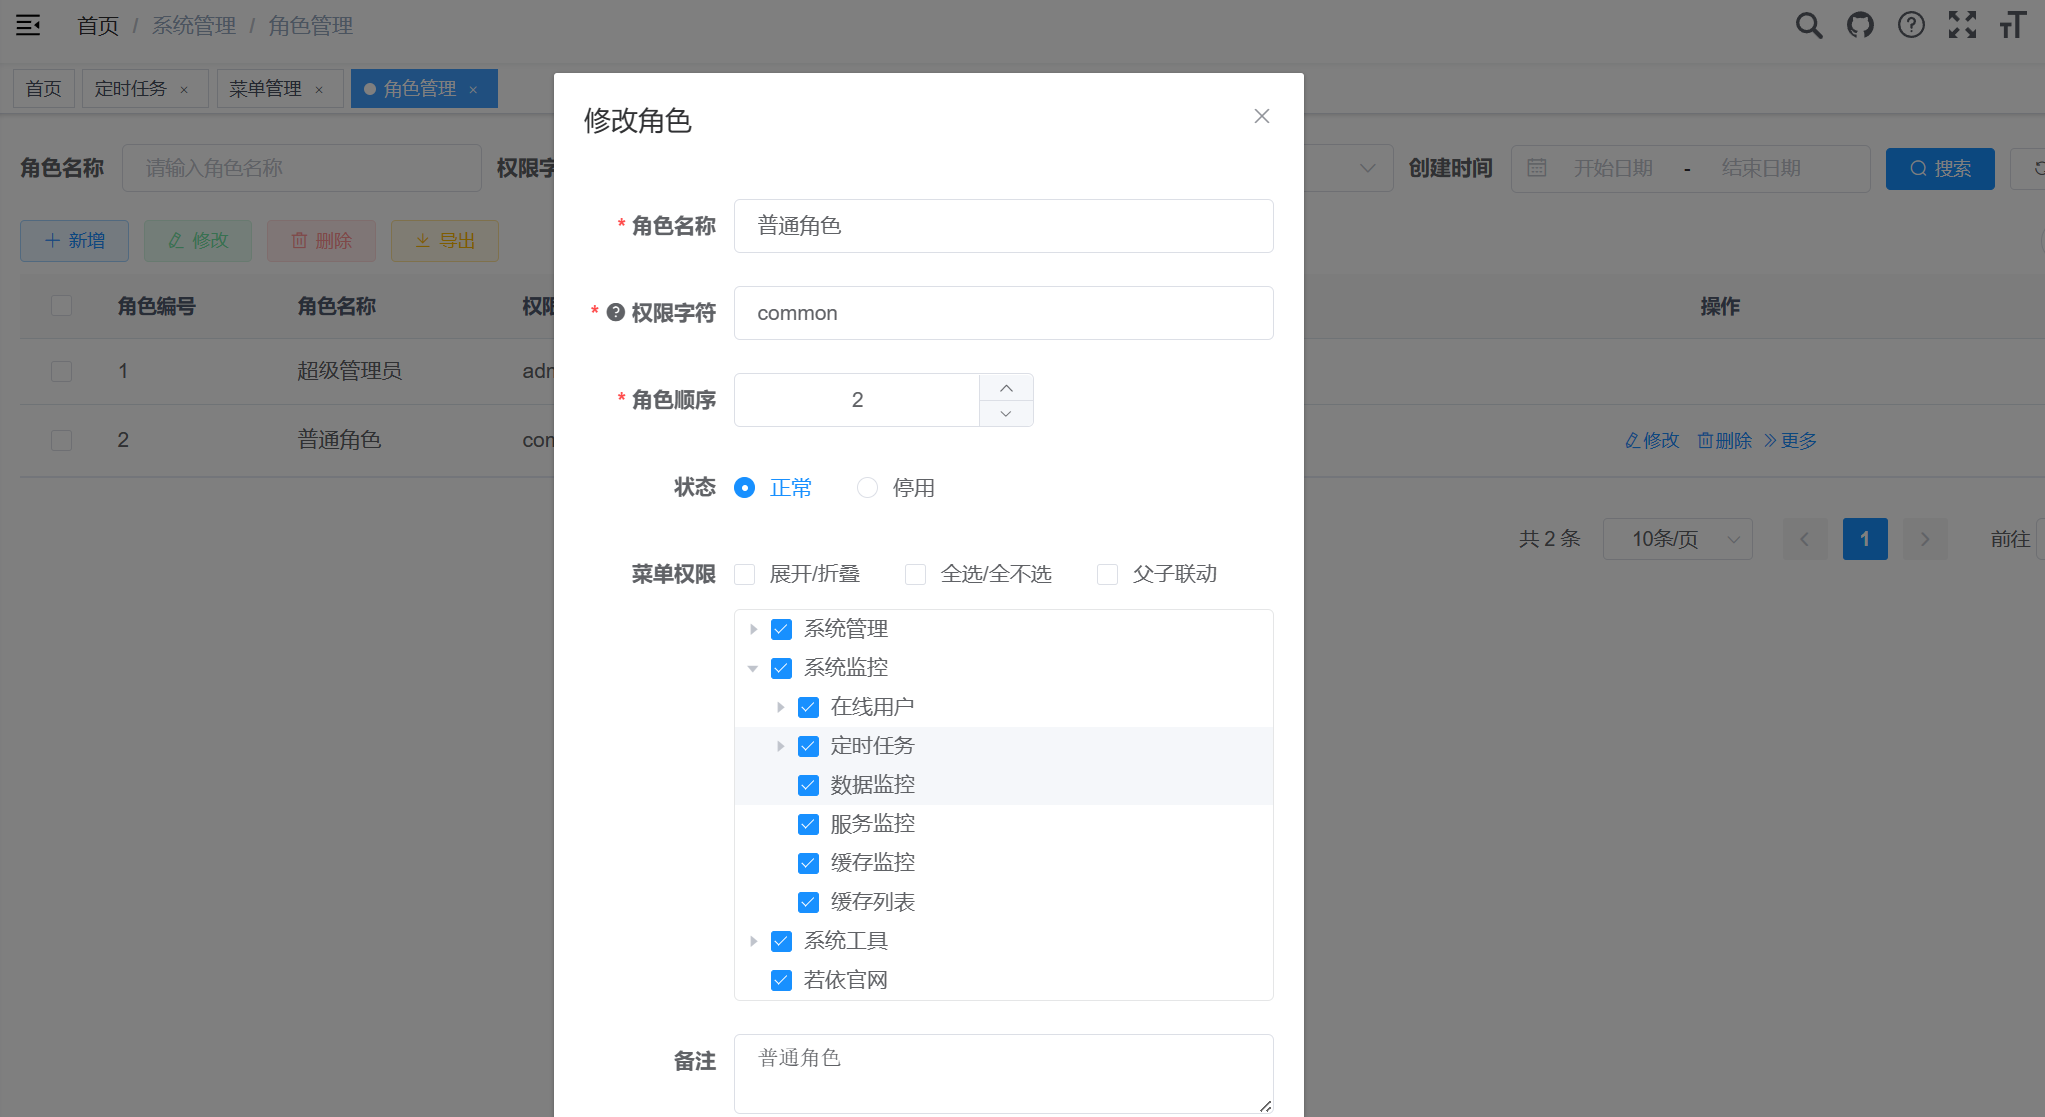The width and height of the screenshot is (2045, 1117).
Task: Expand the 系统管理 tree node
Action: click(754, 629)
